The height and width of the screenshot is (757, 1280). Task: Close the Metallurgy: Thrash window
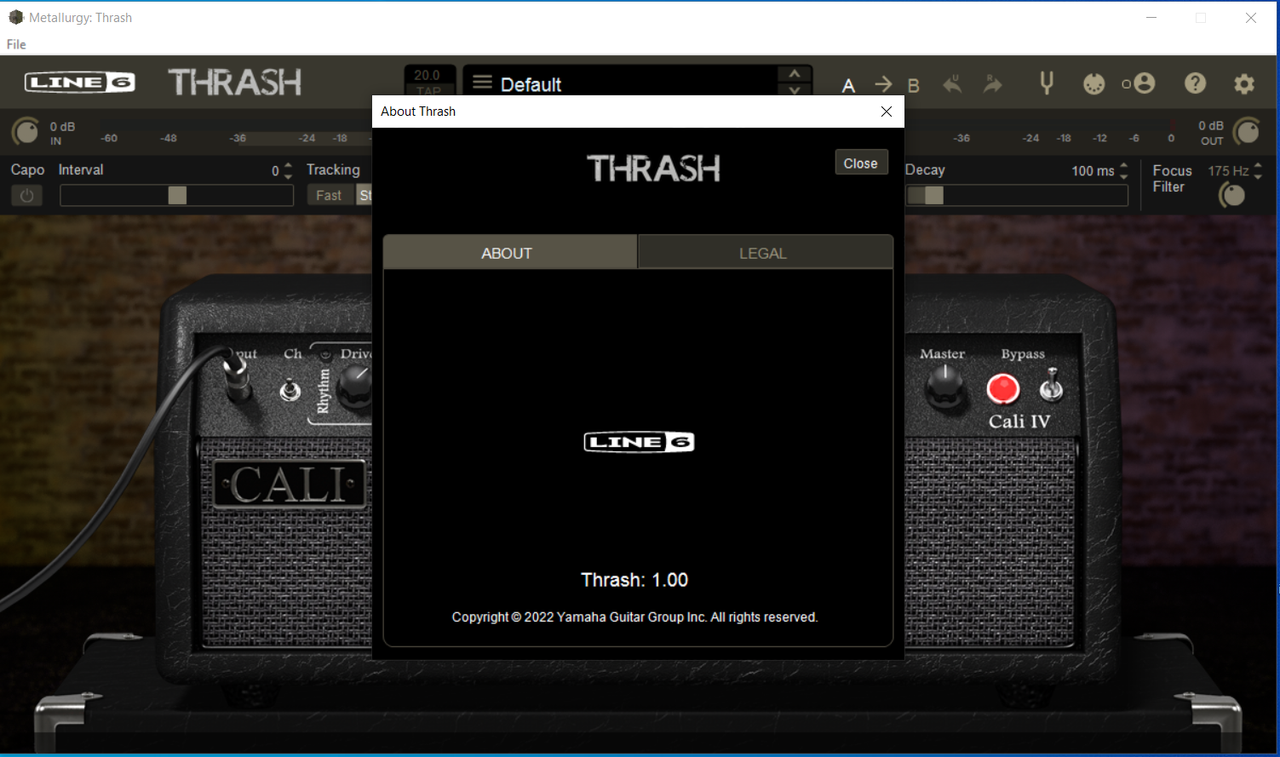click(1251, 17)
